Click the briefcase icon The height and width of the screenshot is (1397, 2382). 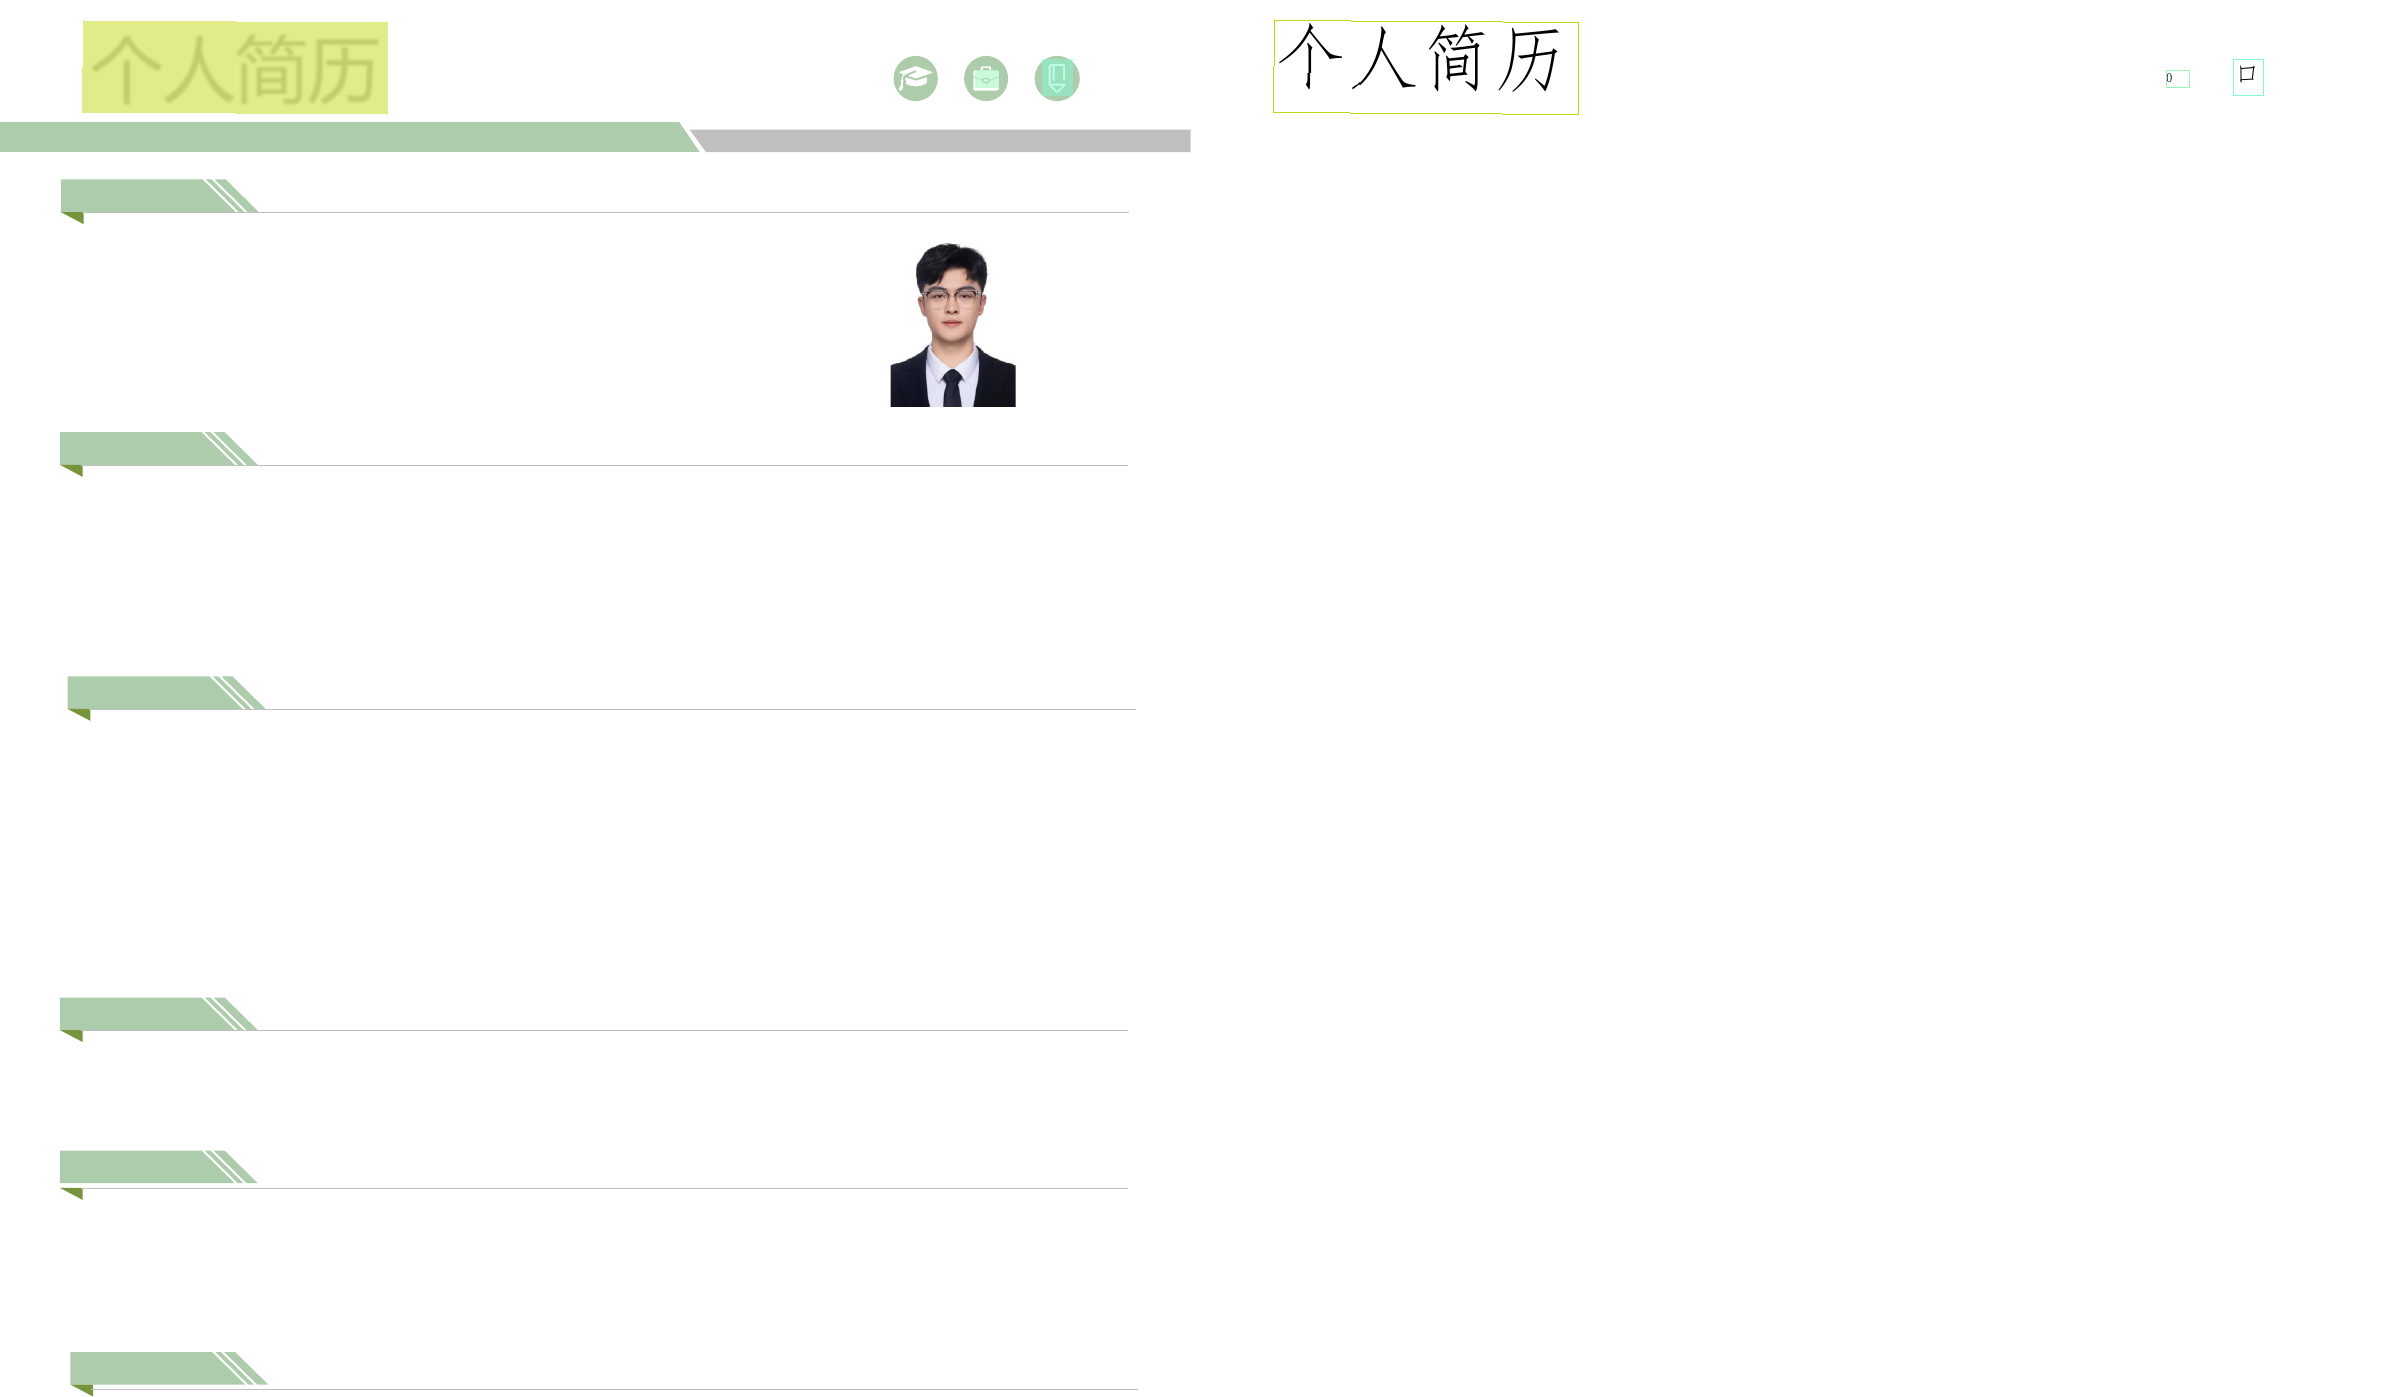(986, 79)
